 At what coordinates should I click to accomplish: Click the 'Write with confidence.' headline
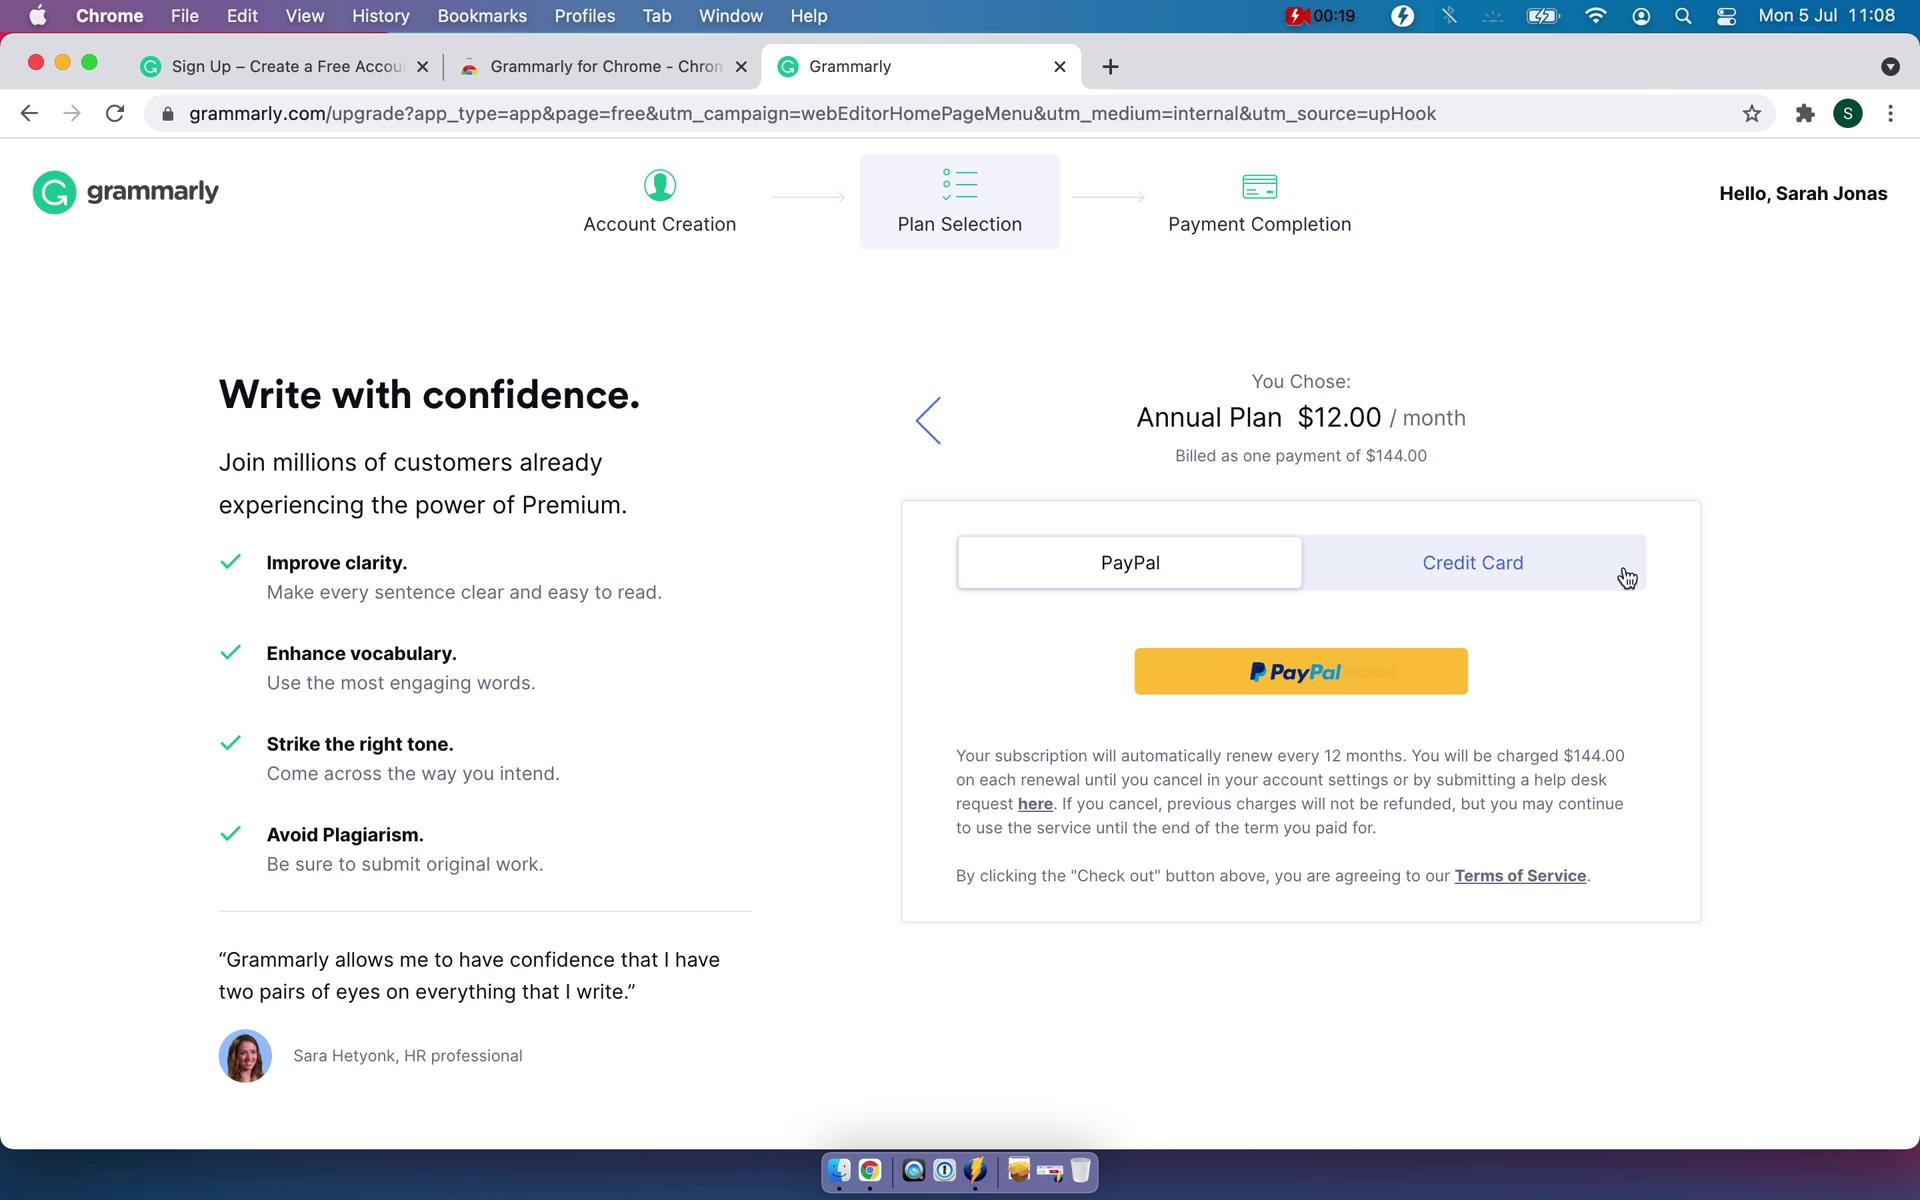click(x=429, y=395)
